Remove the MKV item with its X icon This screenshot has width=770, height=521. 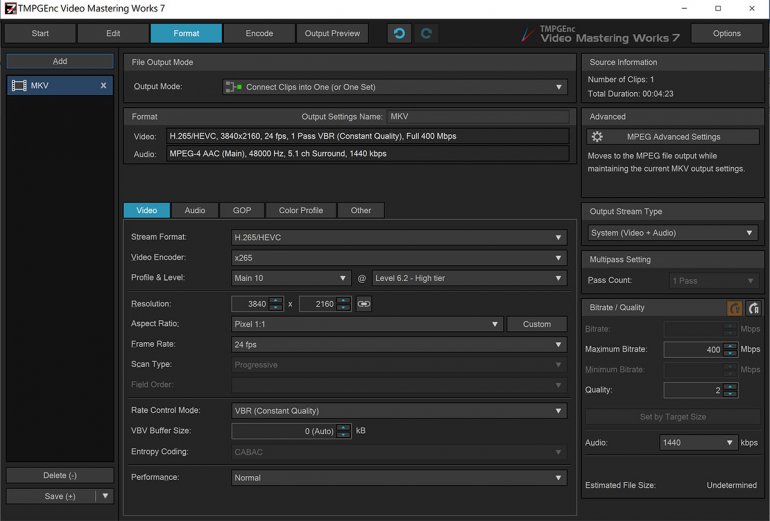(103, 86)
